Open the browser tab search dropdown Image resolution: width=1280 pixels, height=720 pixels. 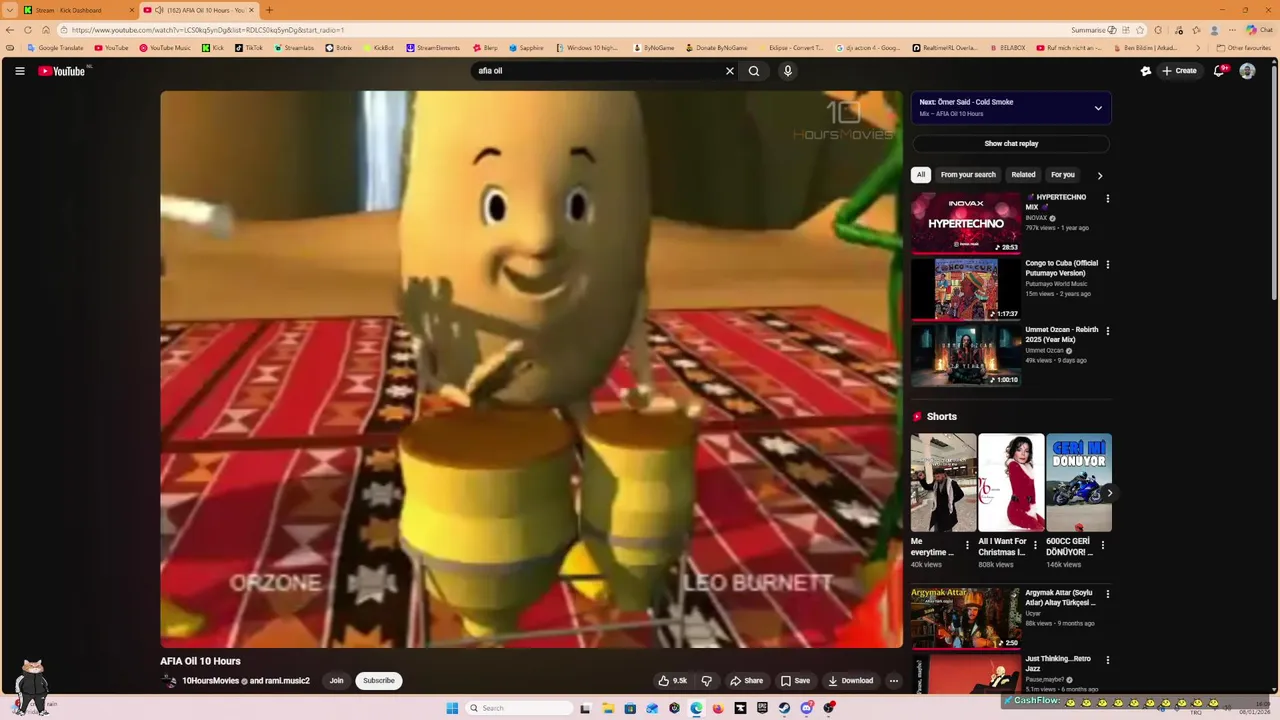click(x=9, y=10)
